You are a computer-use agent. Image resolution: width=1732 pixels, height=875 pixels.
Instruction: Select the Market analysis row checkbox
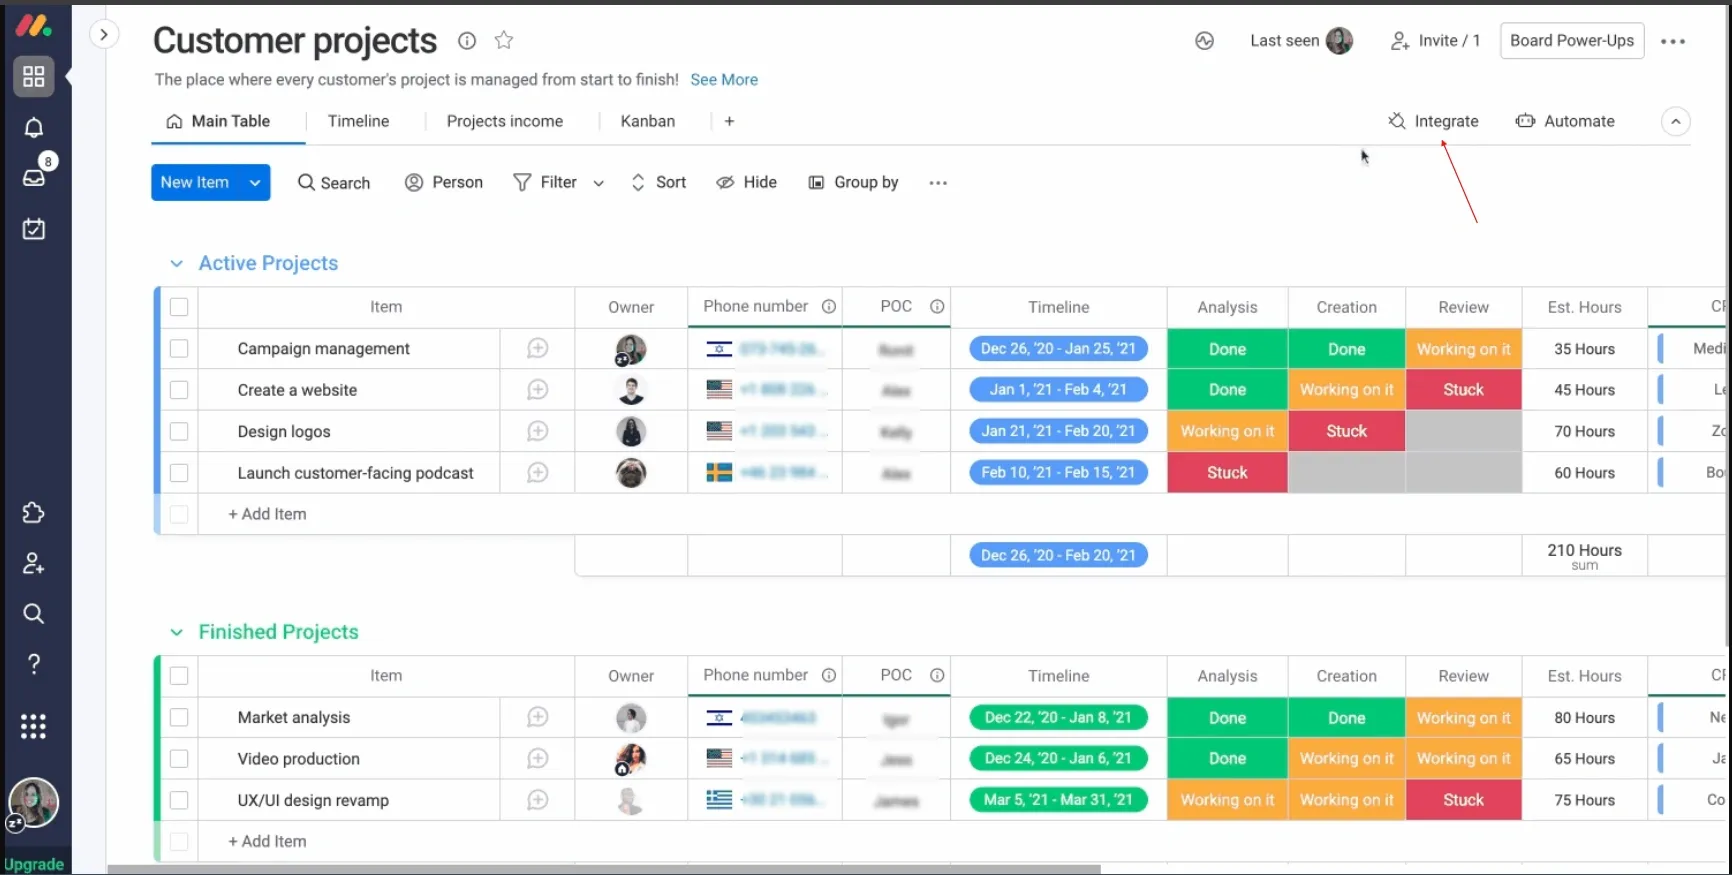click(179, 717)
